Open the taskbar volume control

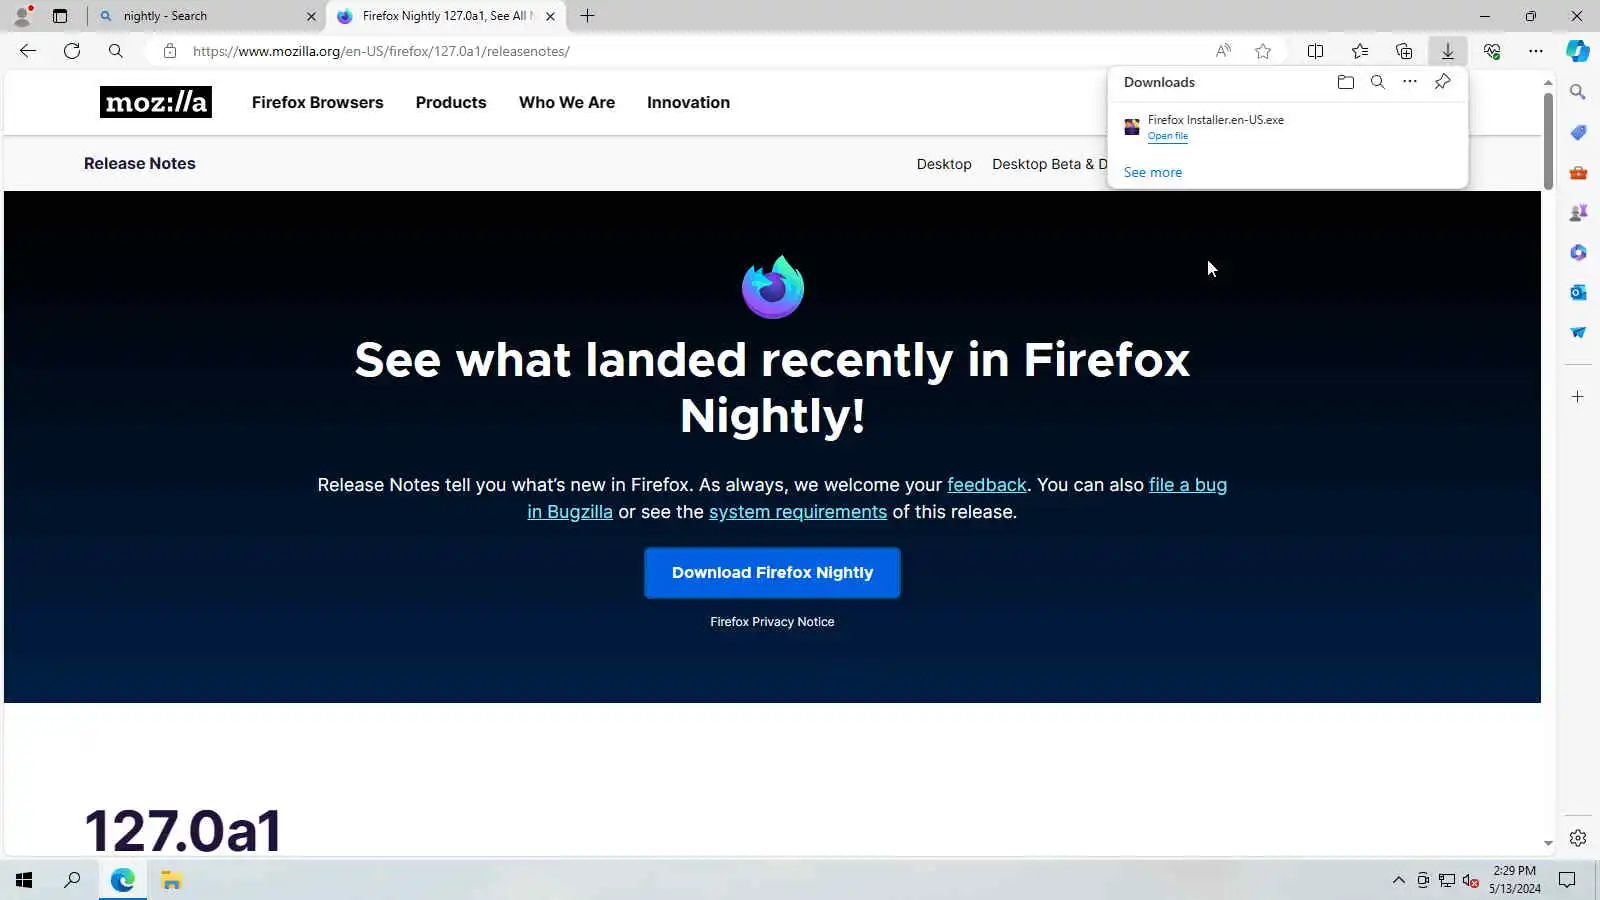pos(1470,880)
